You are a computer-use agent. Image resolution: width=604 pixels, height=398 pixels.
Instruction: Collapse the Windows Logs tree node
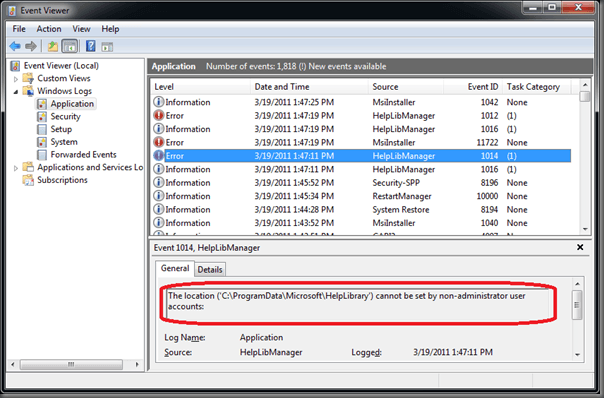click(16, 92)
